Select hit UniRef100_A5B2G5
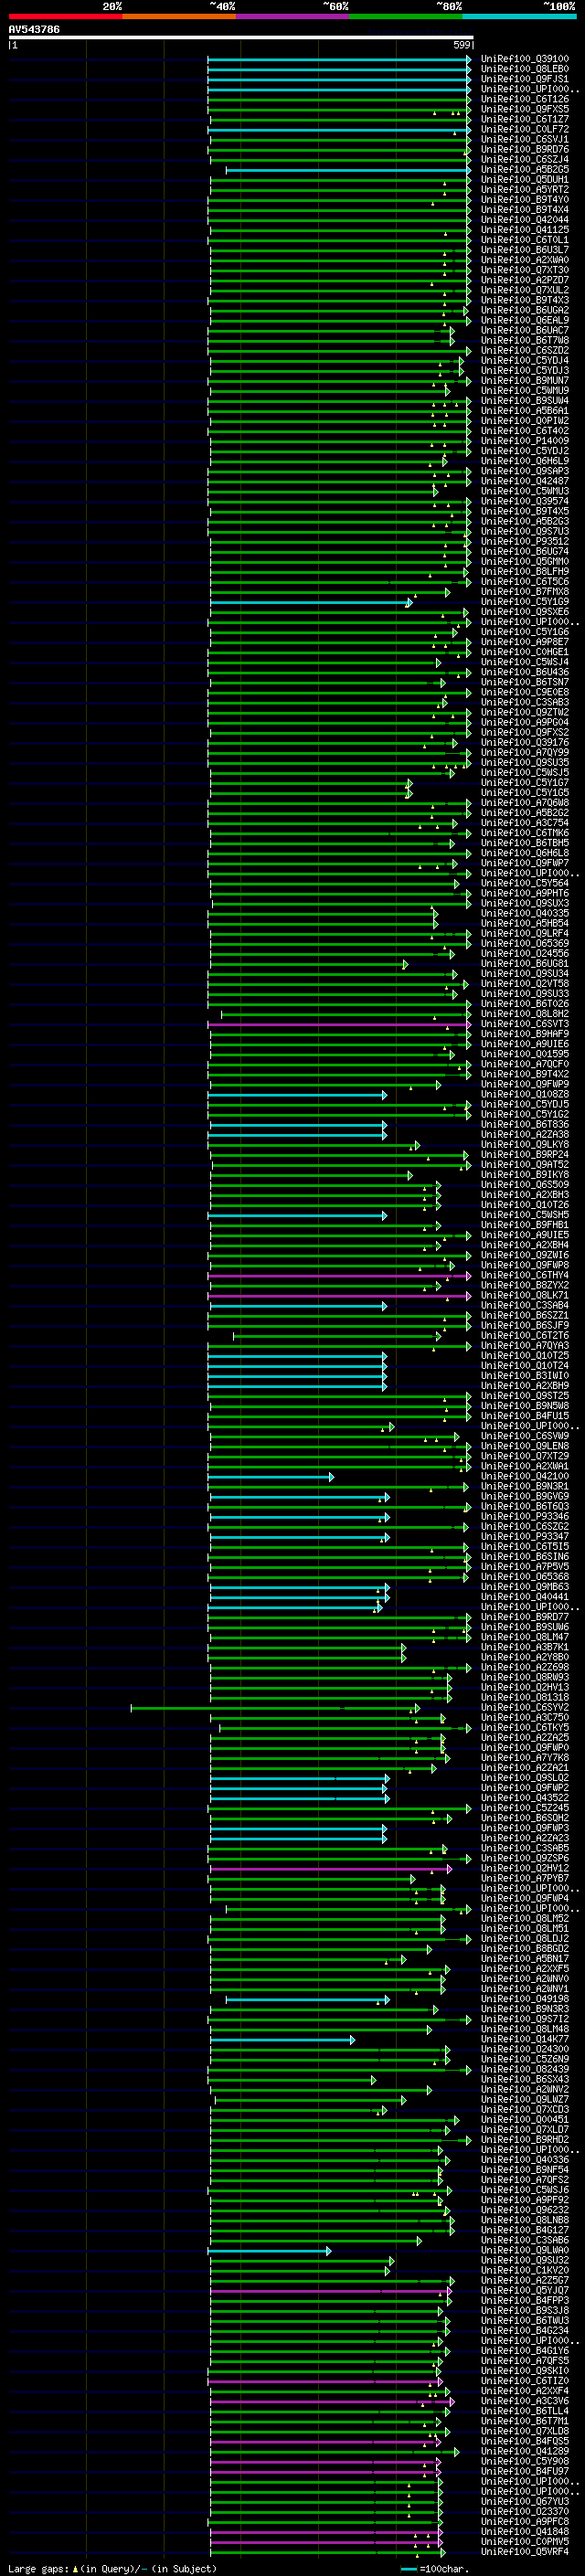Image resolution: width=585 pixels, height=2576 pixels. [x=525, y=169]
